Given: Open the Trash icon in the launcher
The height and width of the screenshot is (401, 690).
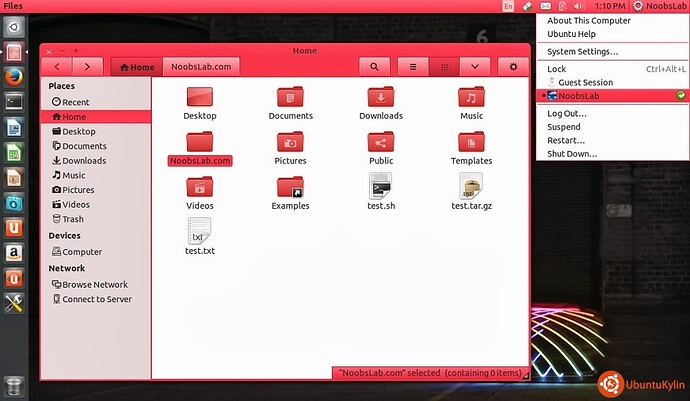Looking at the screenshot, I should point(13,386).
